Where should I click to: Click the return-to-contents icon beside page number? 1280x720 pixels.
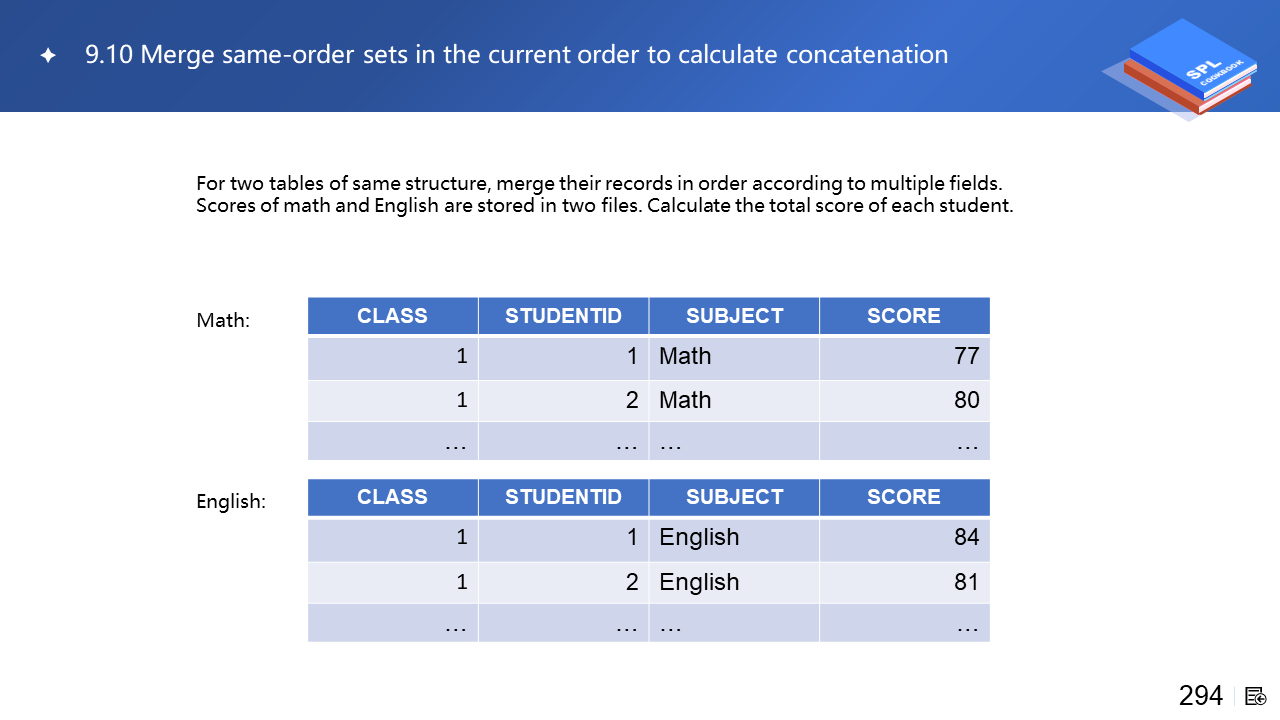click(1255, 696)
